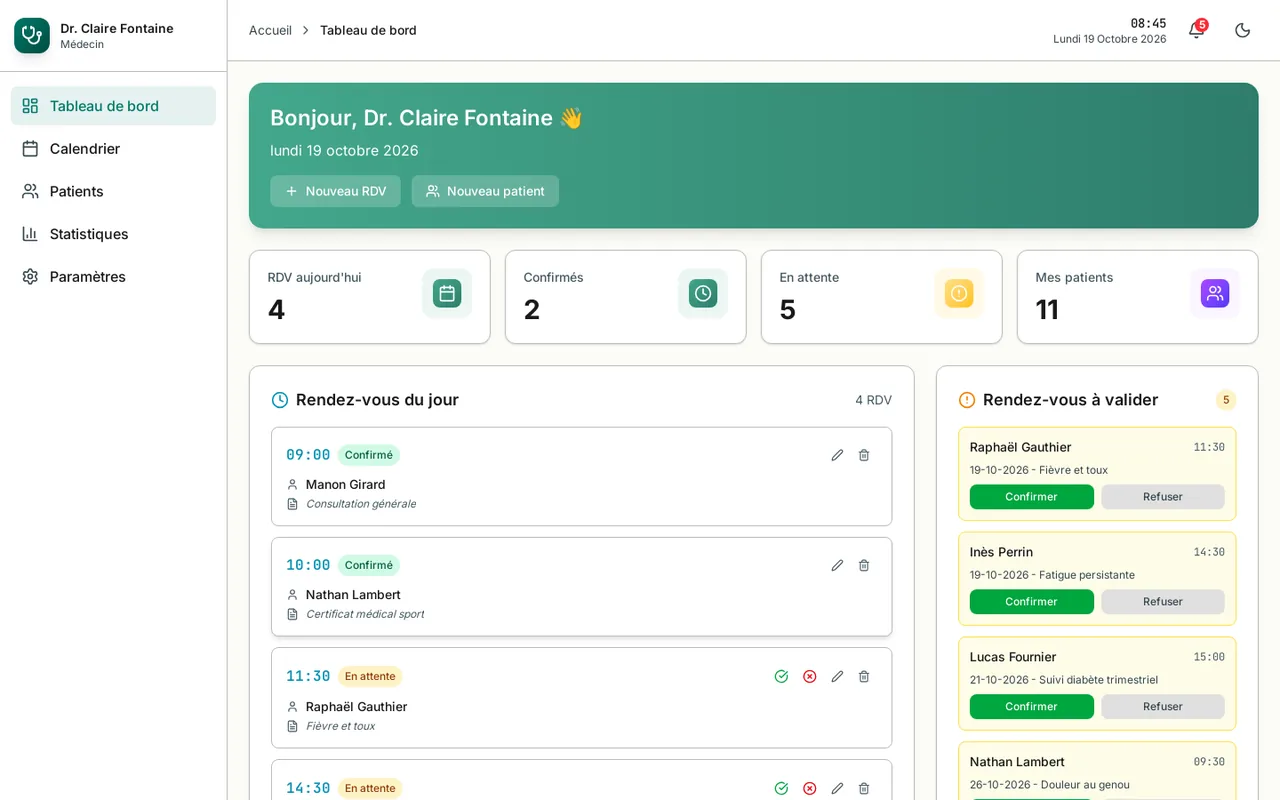Approve the 14:30 appointment with the check icon
The height and width of the screenshot is (800, 1280).
pos(781,788)
